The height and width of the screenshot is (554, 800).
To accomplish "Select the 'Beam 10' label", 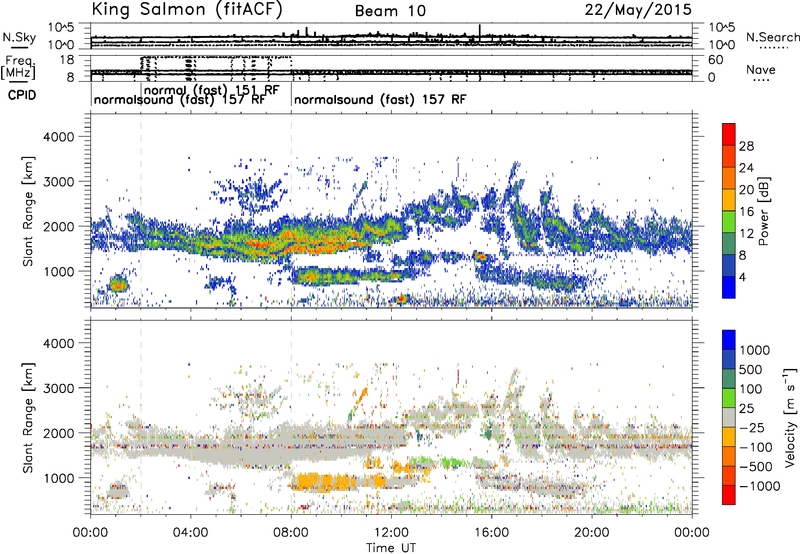I will click(390, 11).
